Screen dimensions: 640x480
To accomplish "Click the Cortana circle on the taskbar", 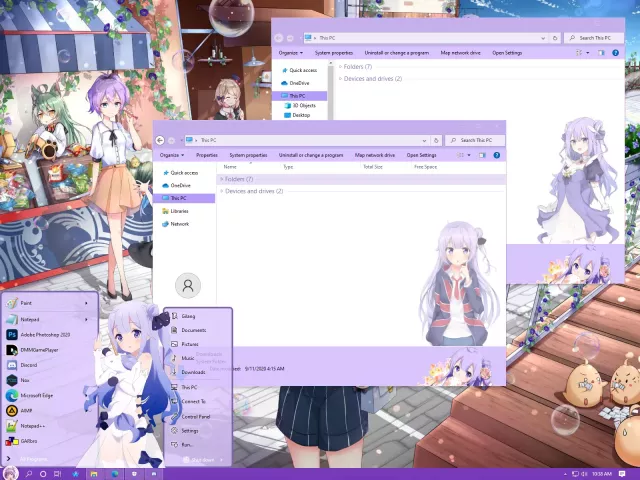I will coord(43,474).
